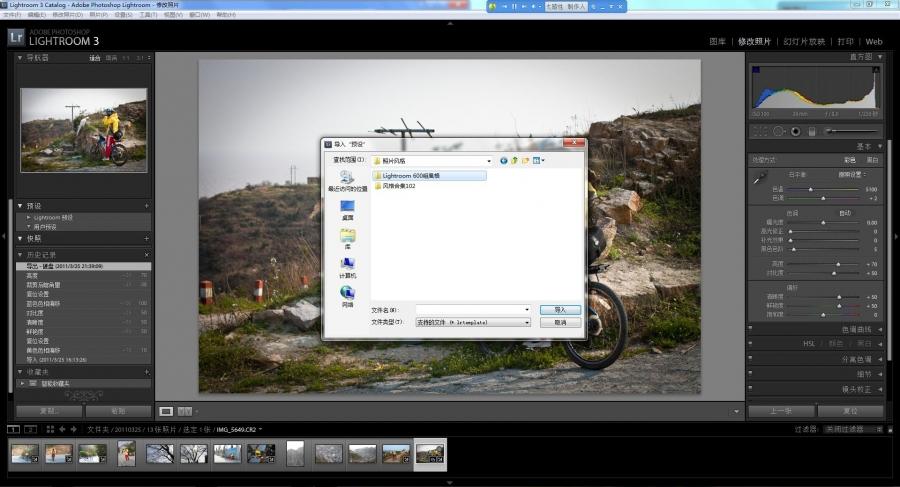Choose Color (彩色) treatment

849,160
